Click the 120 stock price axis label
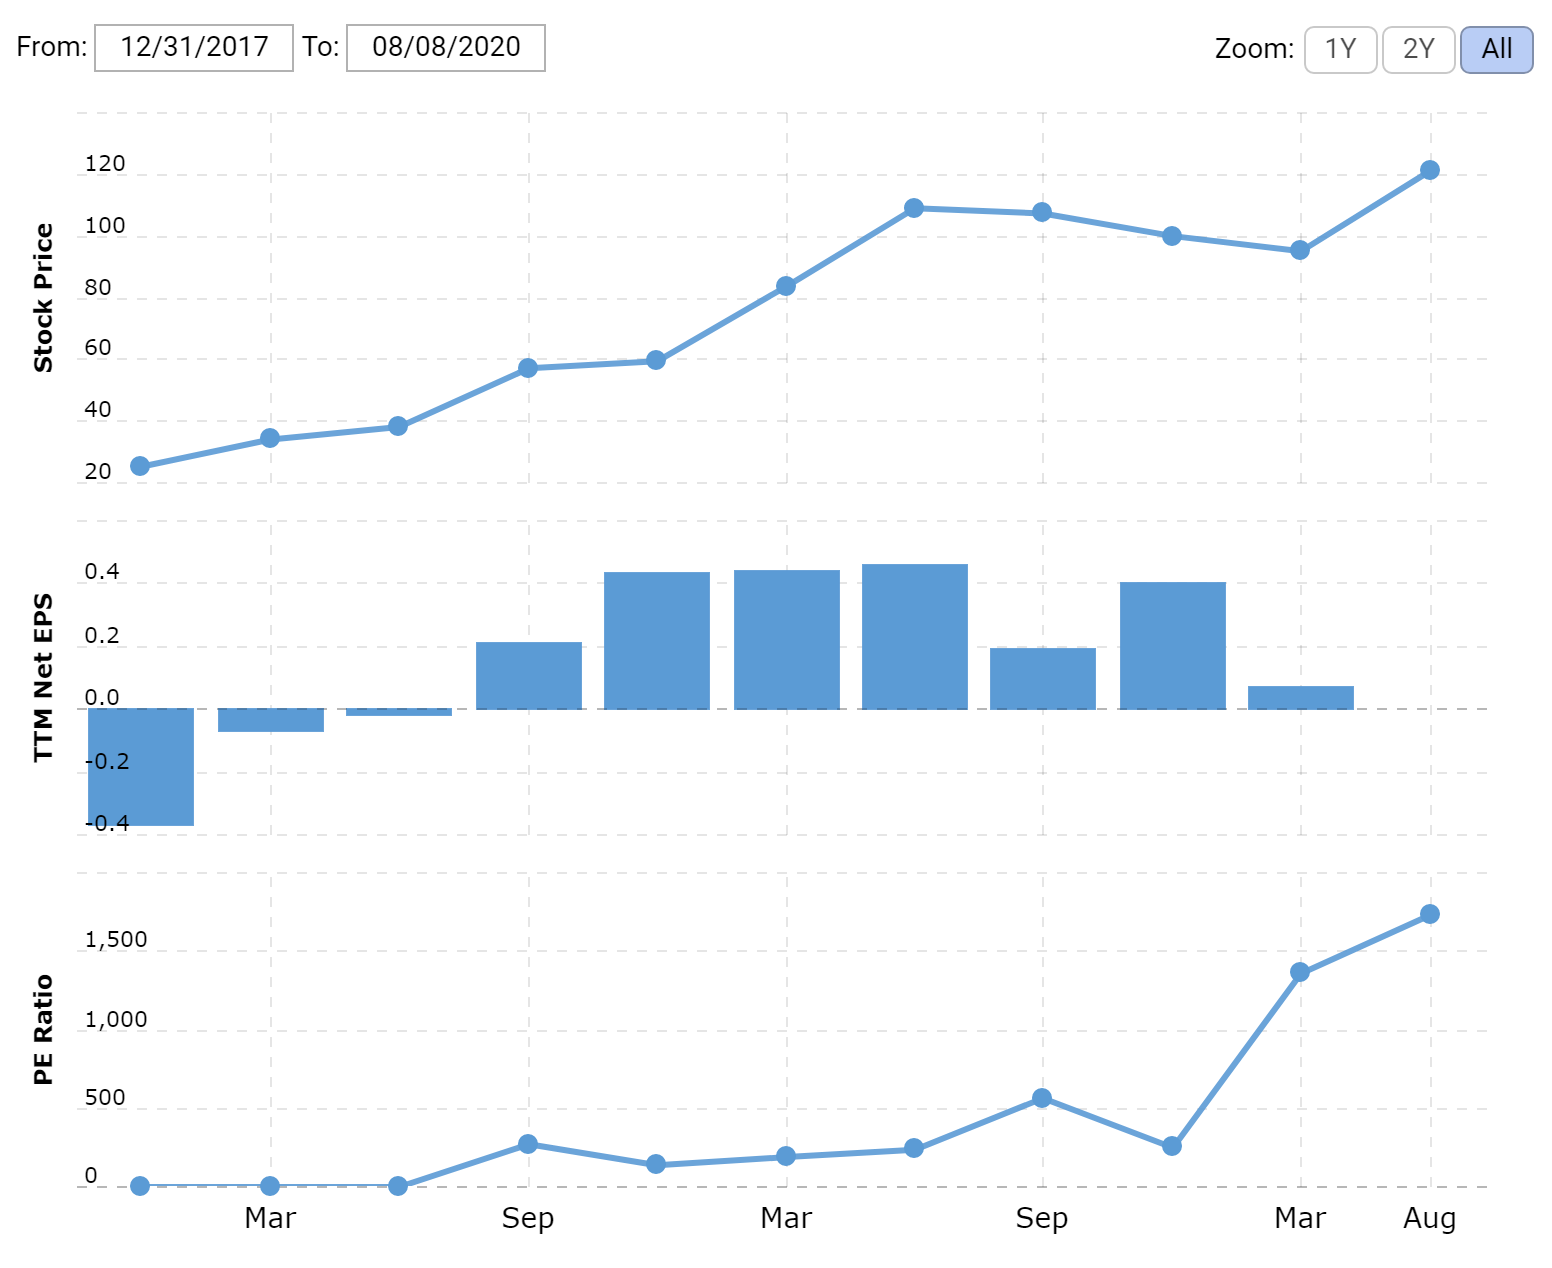The width and height of the screenshot is (1552, 1268). click(x=105, y=164)
